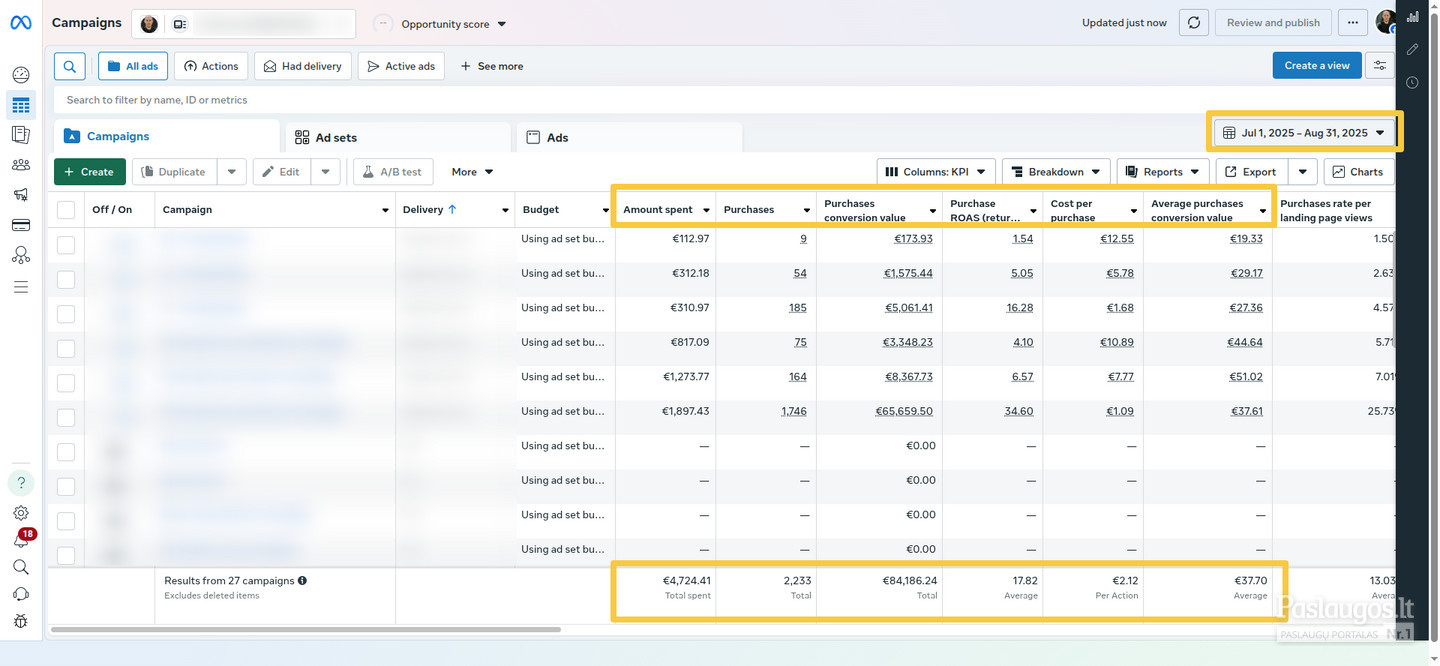Open Audiences people icon in left sidebar
1440x666 pixels.
coord(21,165)
